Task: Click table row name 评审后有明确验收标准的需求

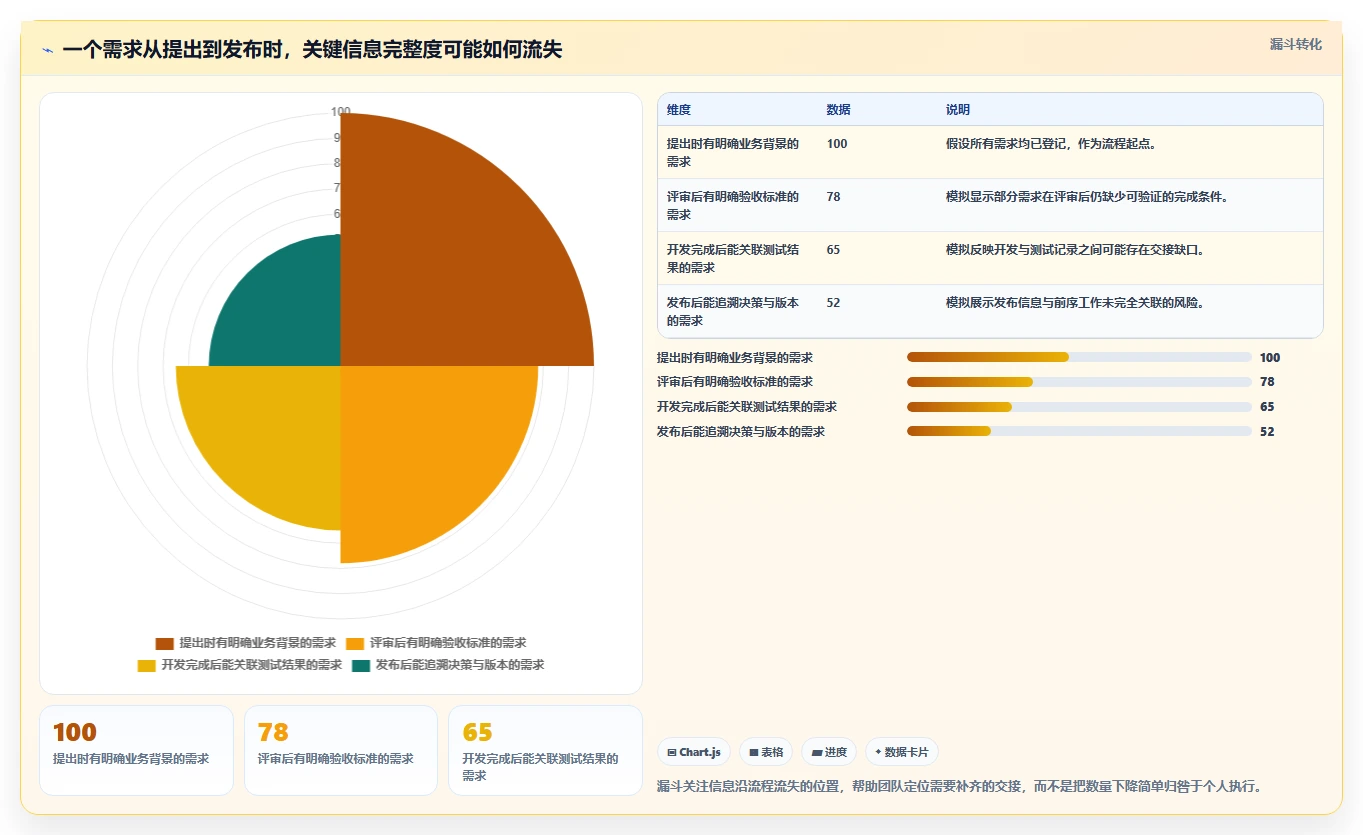Action: click(x=734, y=205)
